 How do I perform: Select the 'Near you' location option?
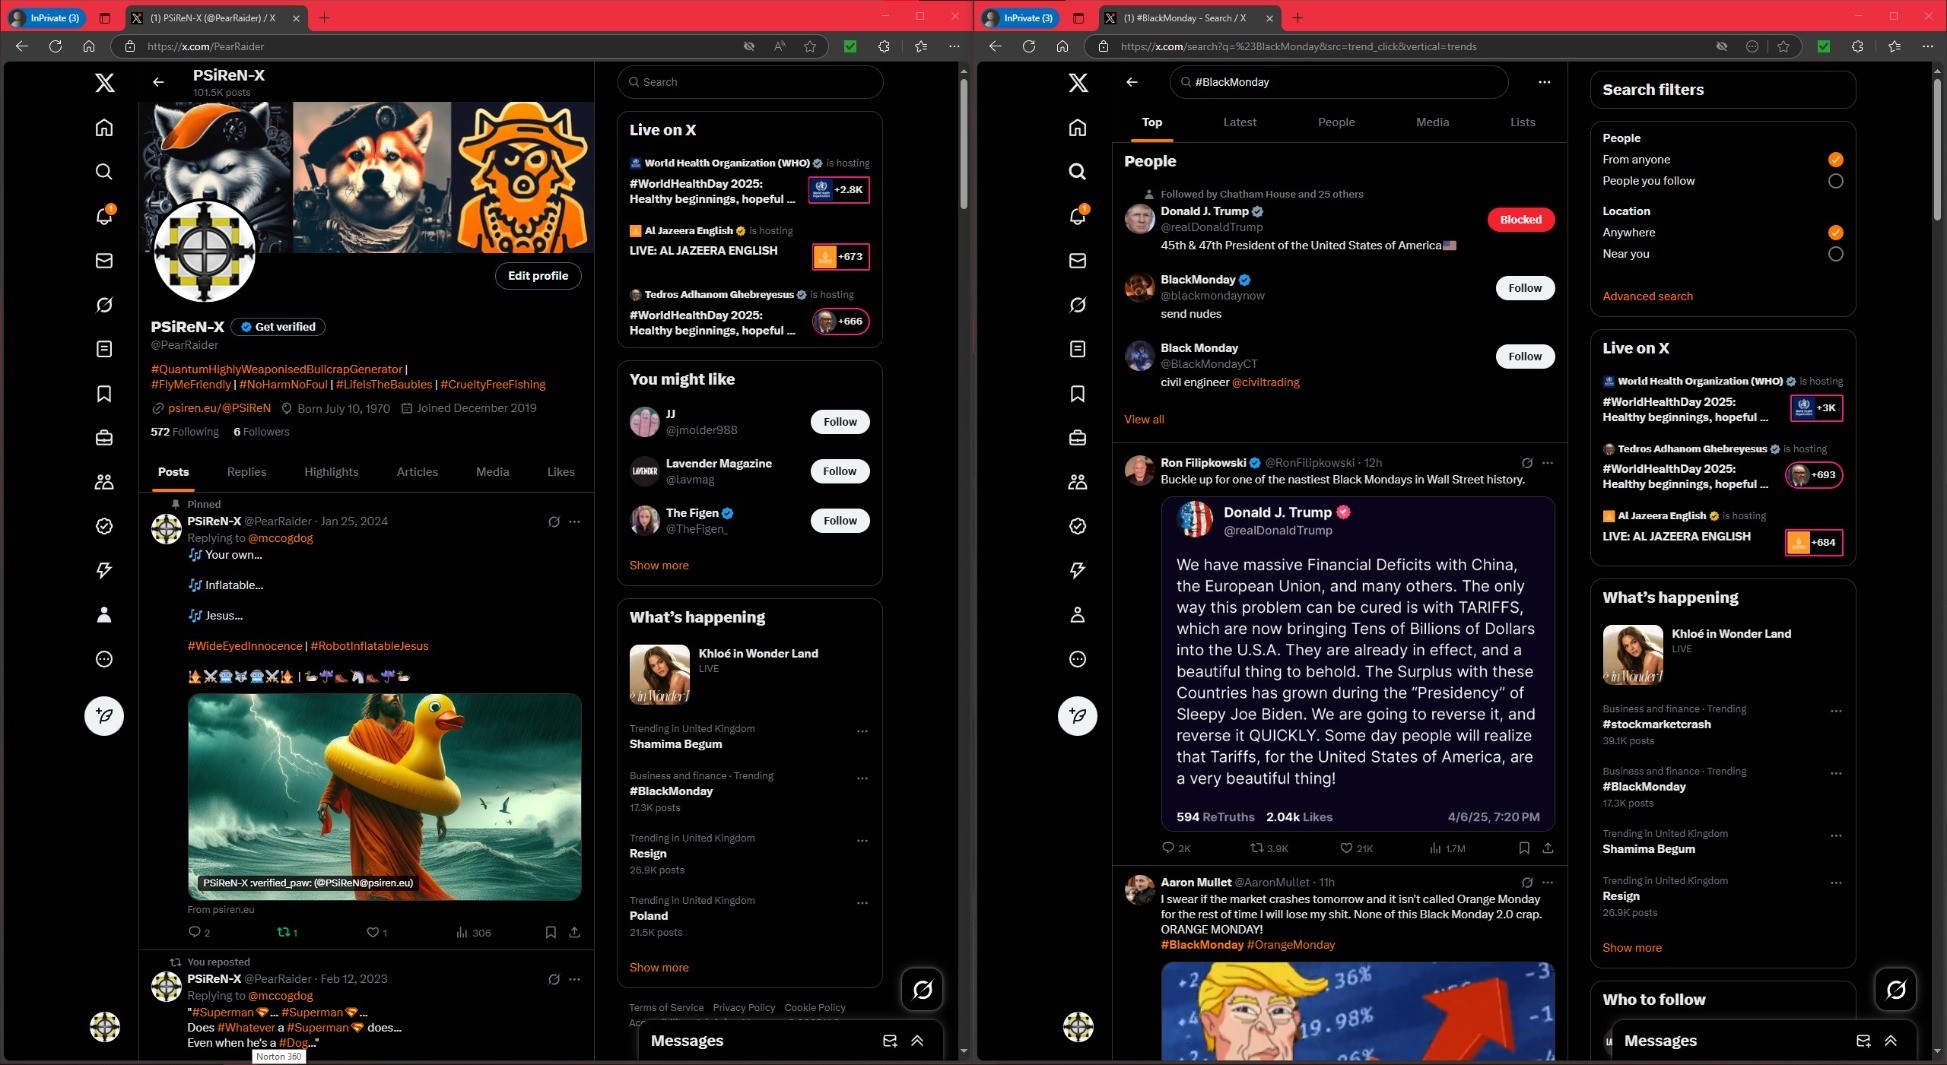(x=1835, y=254)
